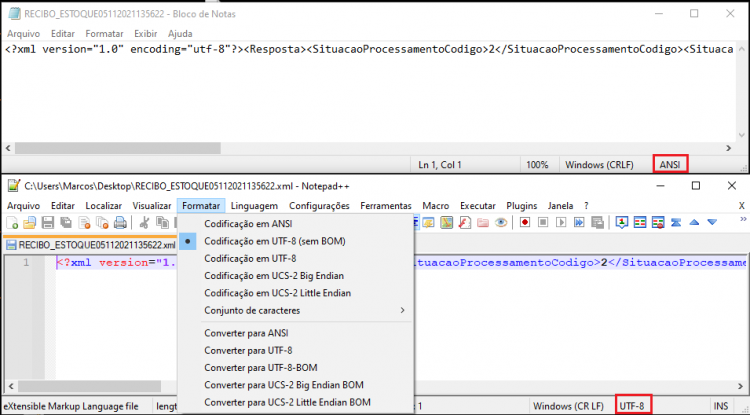The image size is (750, 415).
Task: Click the Compare files toolbar icon
Action: click(x=640, y=222)
